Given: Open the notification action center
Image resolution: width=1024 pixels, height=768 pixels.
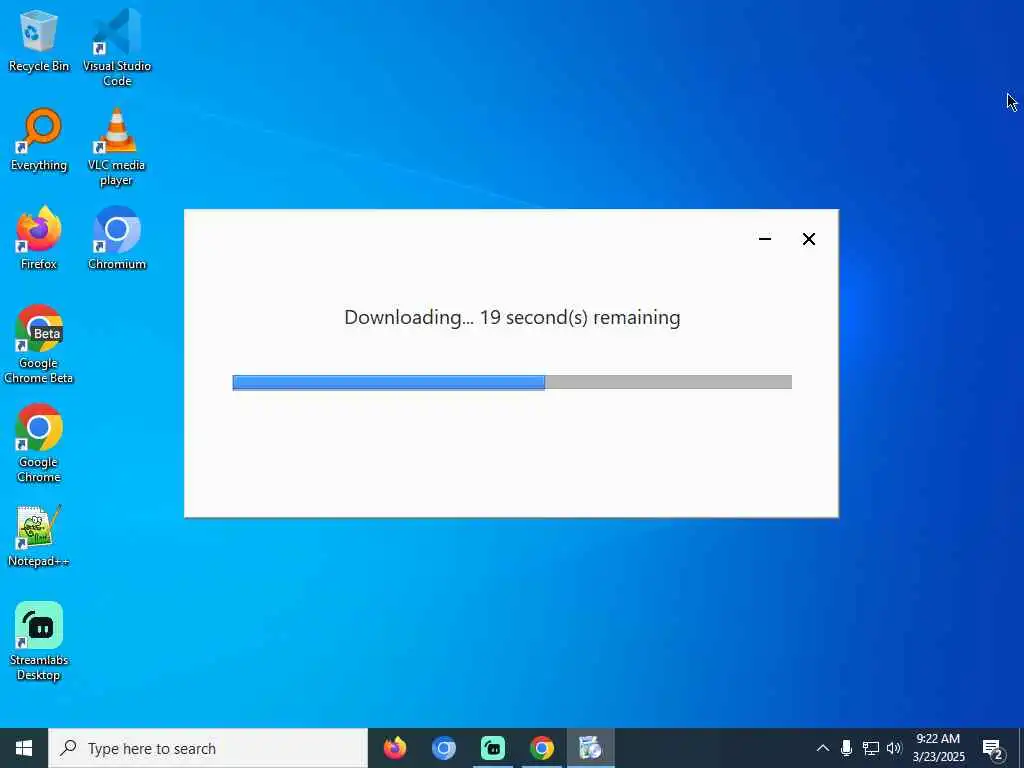Looking at the screenshot, I should tap(993, 749).
